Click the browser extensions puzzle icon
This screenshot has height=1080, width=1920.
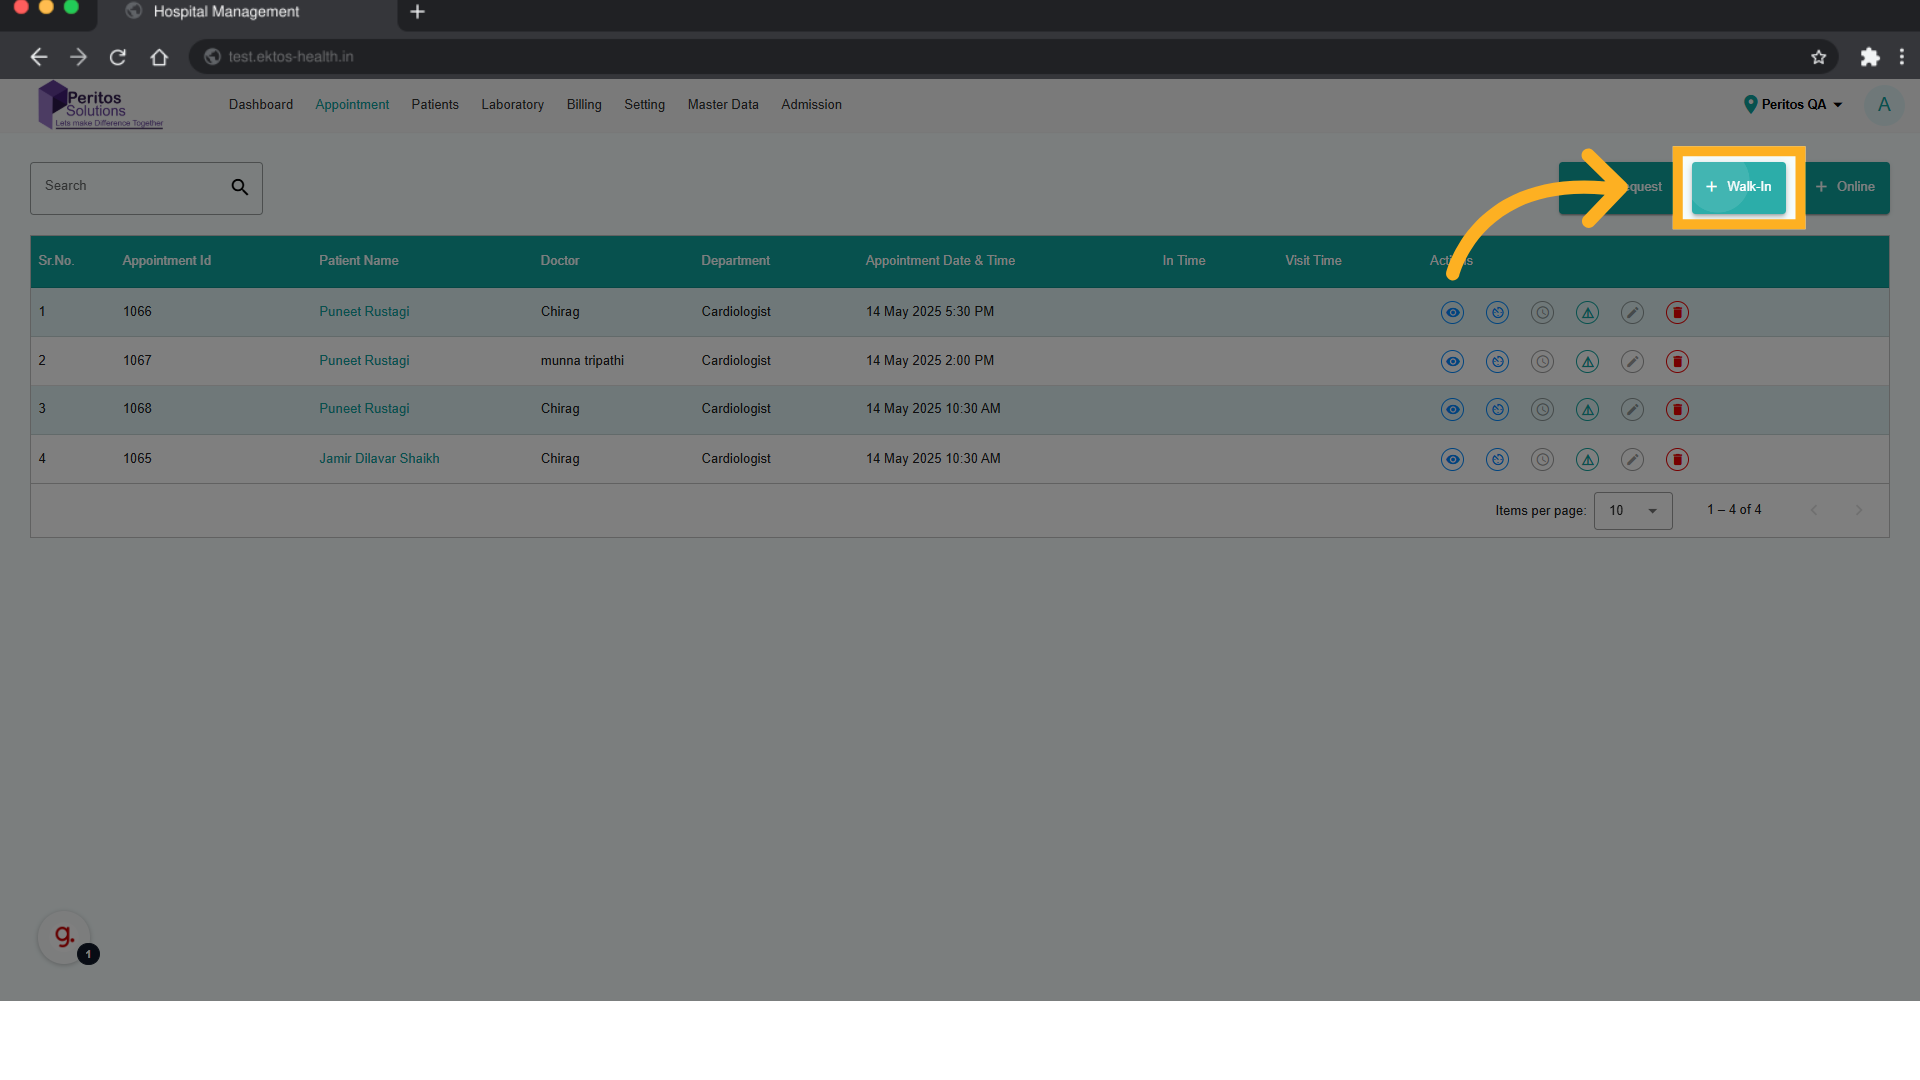tap(1869, 57)
